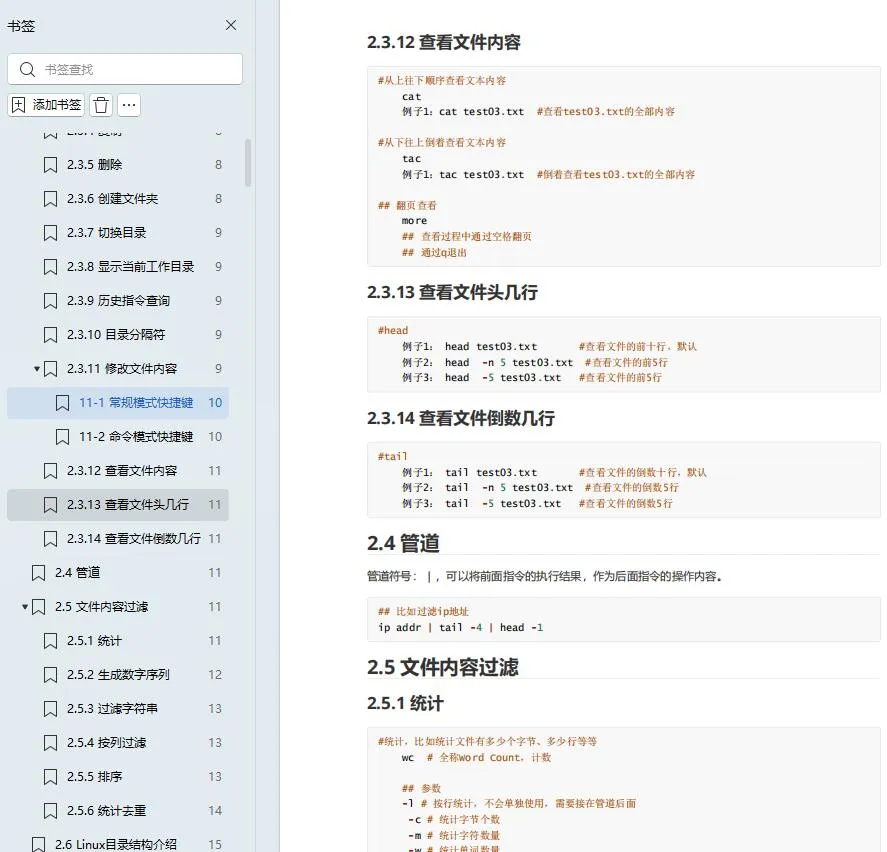Click bookmark icon beside 2.5.4 按列过滤

pos(50,743)
